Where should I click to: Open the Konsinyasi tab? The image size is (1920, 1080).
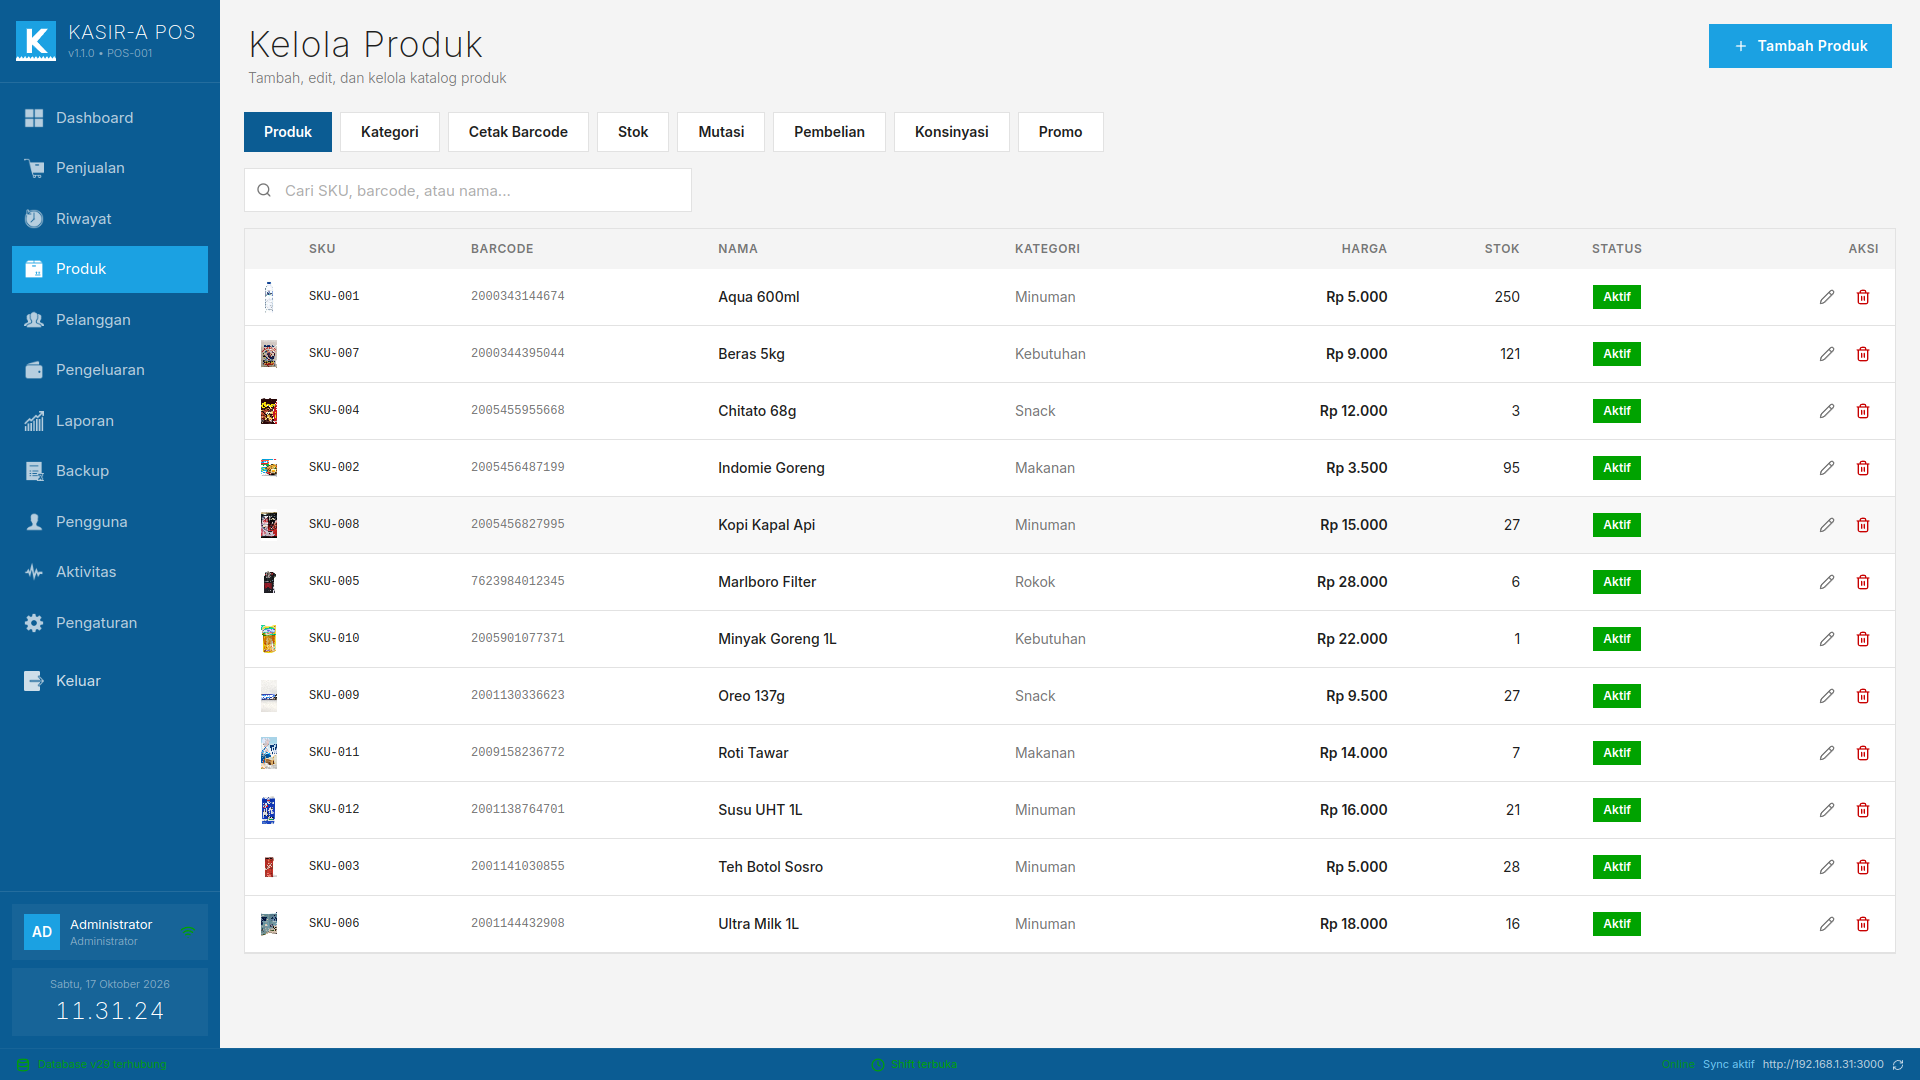point(951,132)
